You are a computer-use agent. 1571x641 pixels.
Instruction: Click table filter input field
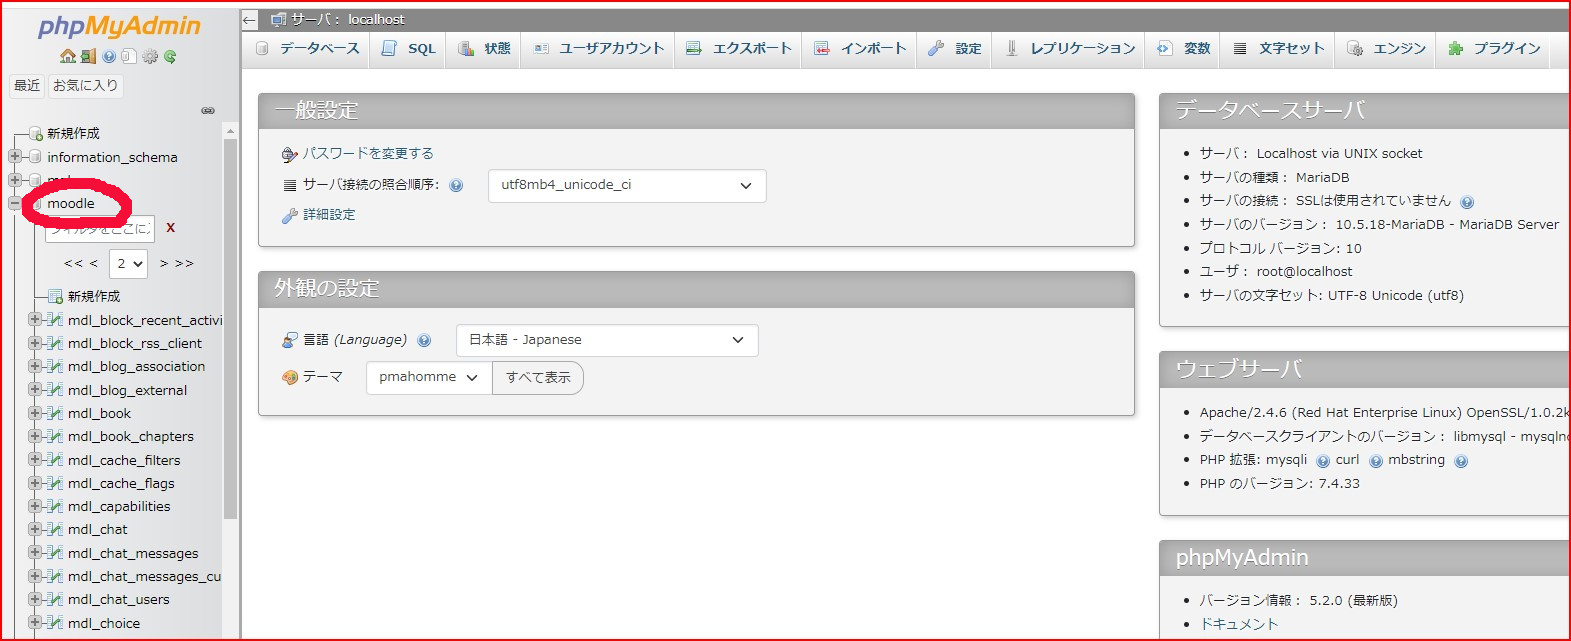pyautogui.click(x=100, y=228)
